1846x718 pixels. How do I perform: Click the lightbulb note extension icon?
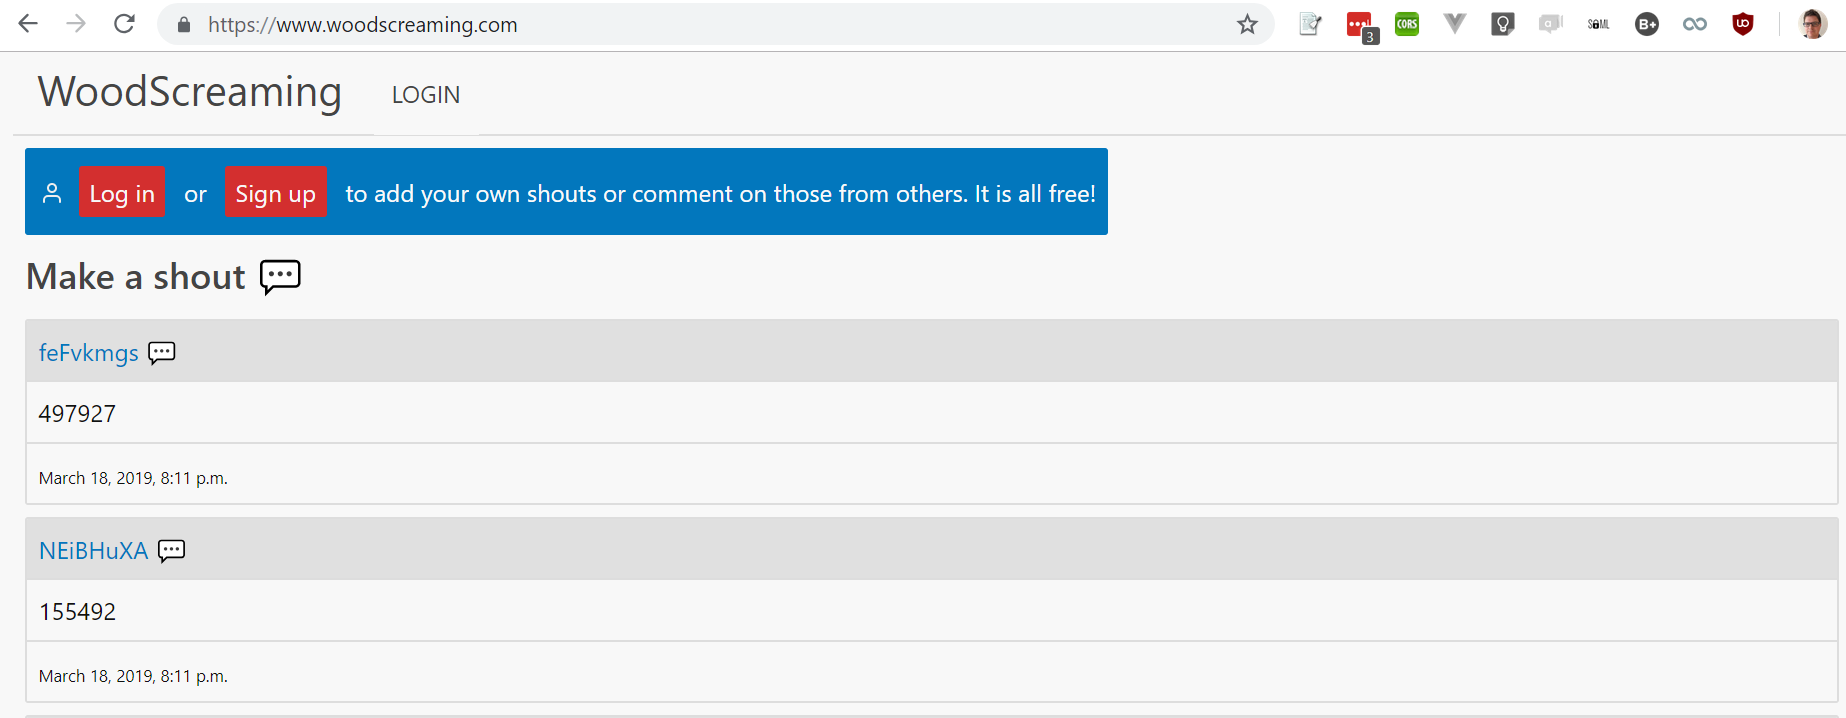click(1502, 24)
